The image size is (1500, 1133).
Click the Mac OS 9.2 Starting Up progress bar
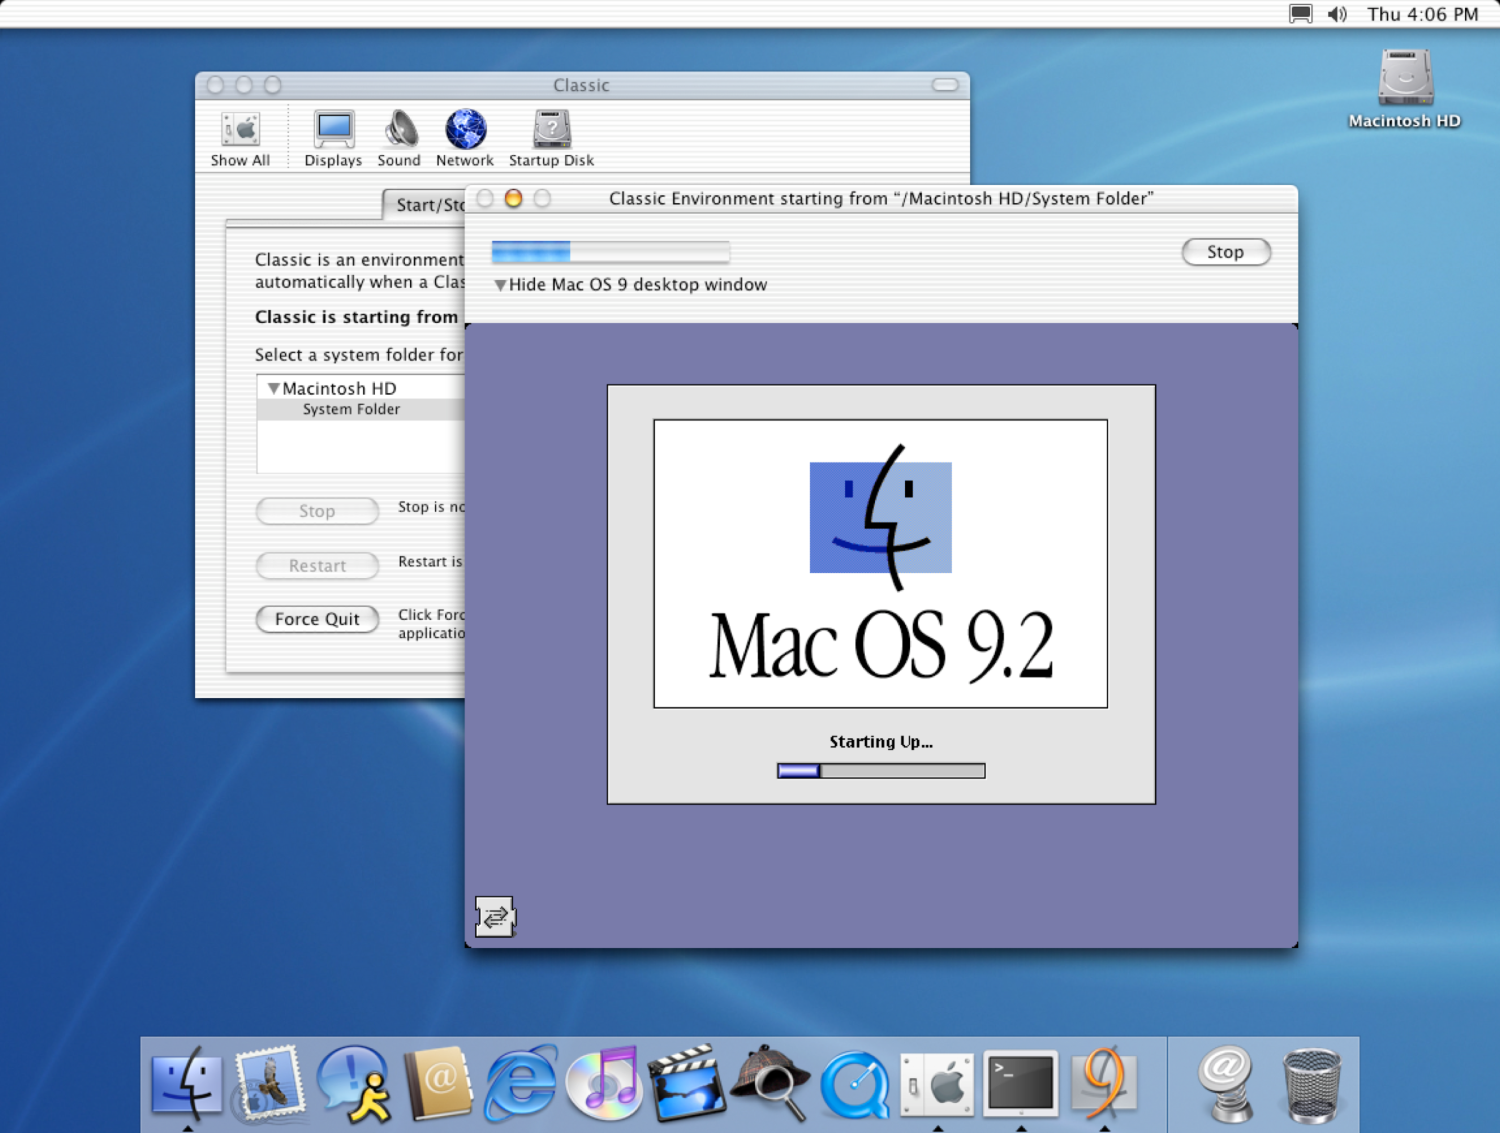[x=881, y=771]
